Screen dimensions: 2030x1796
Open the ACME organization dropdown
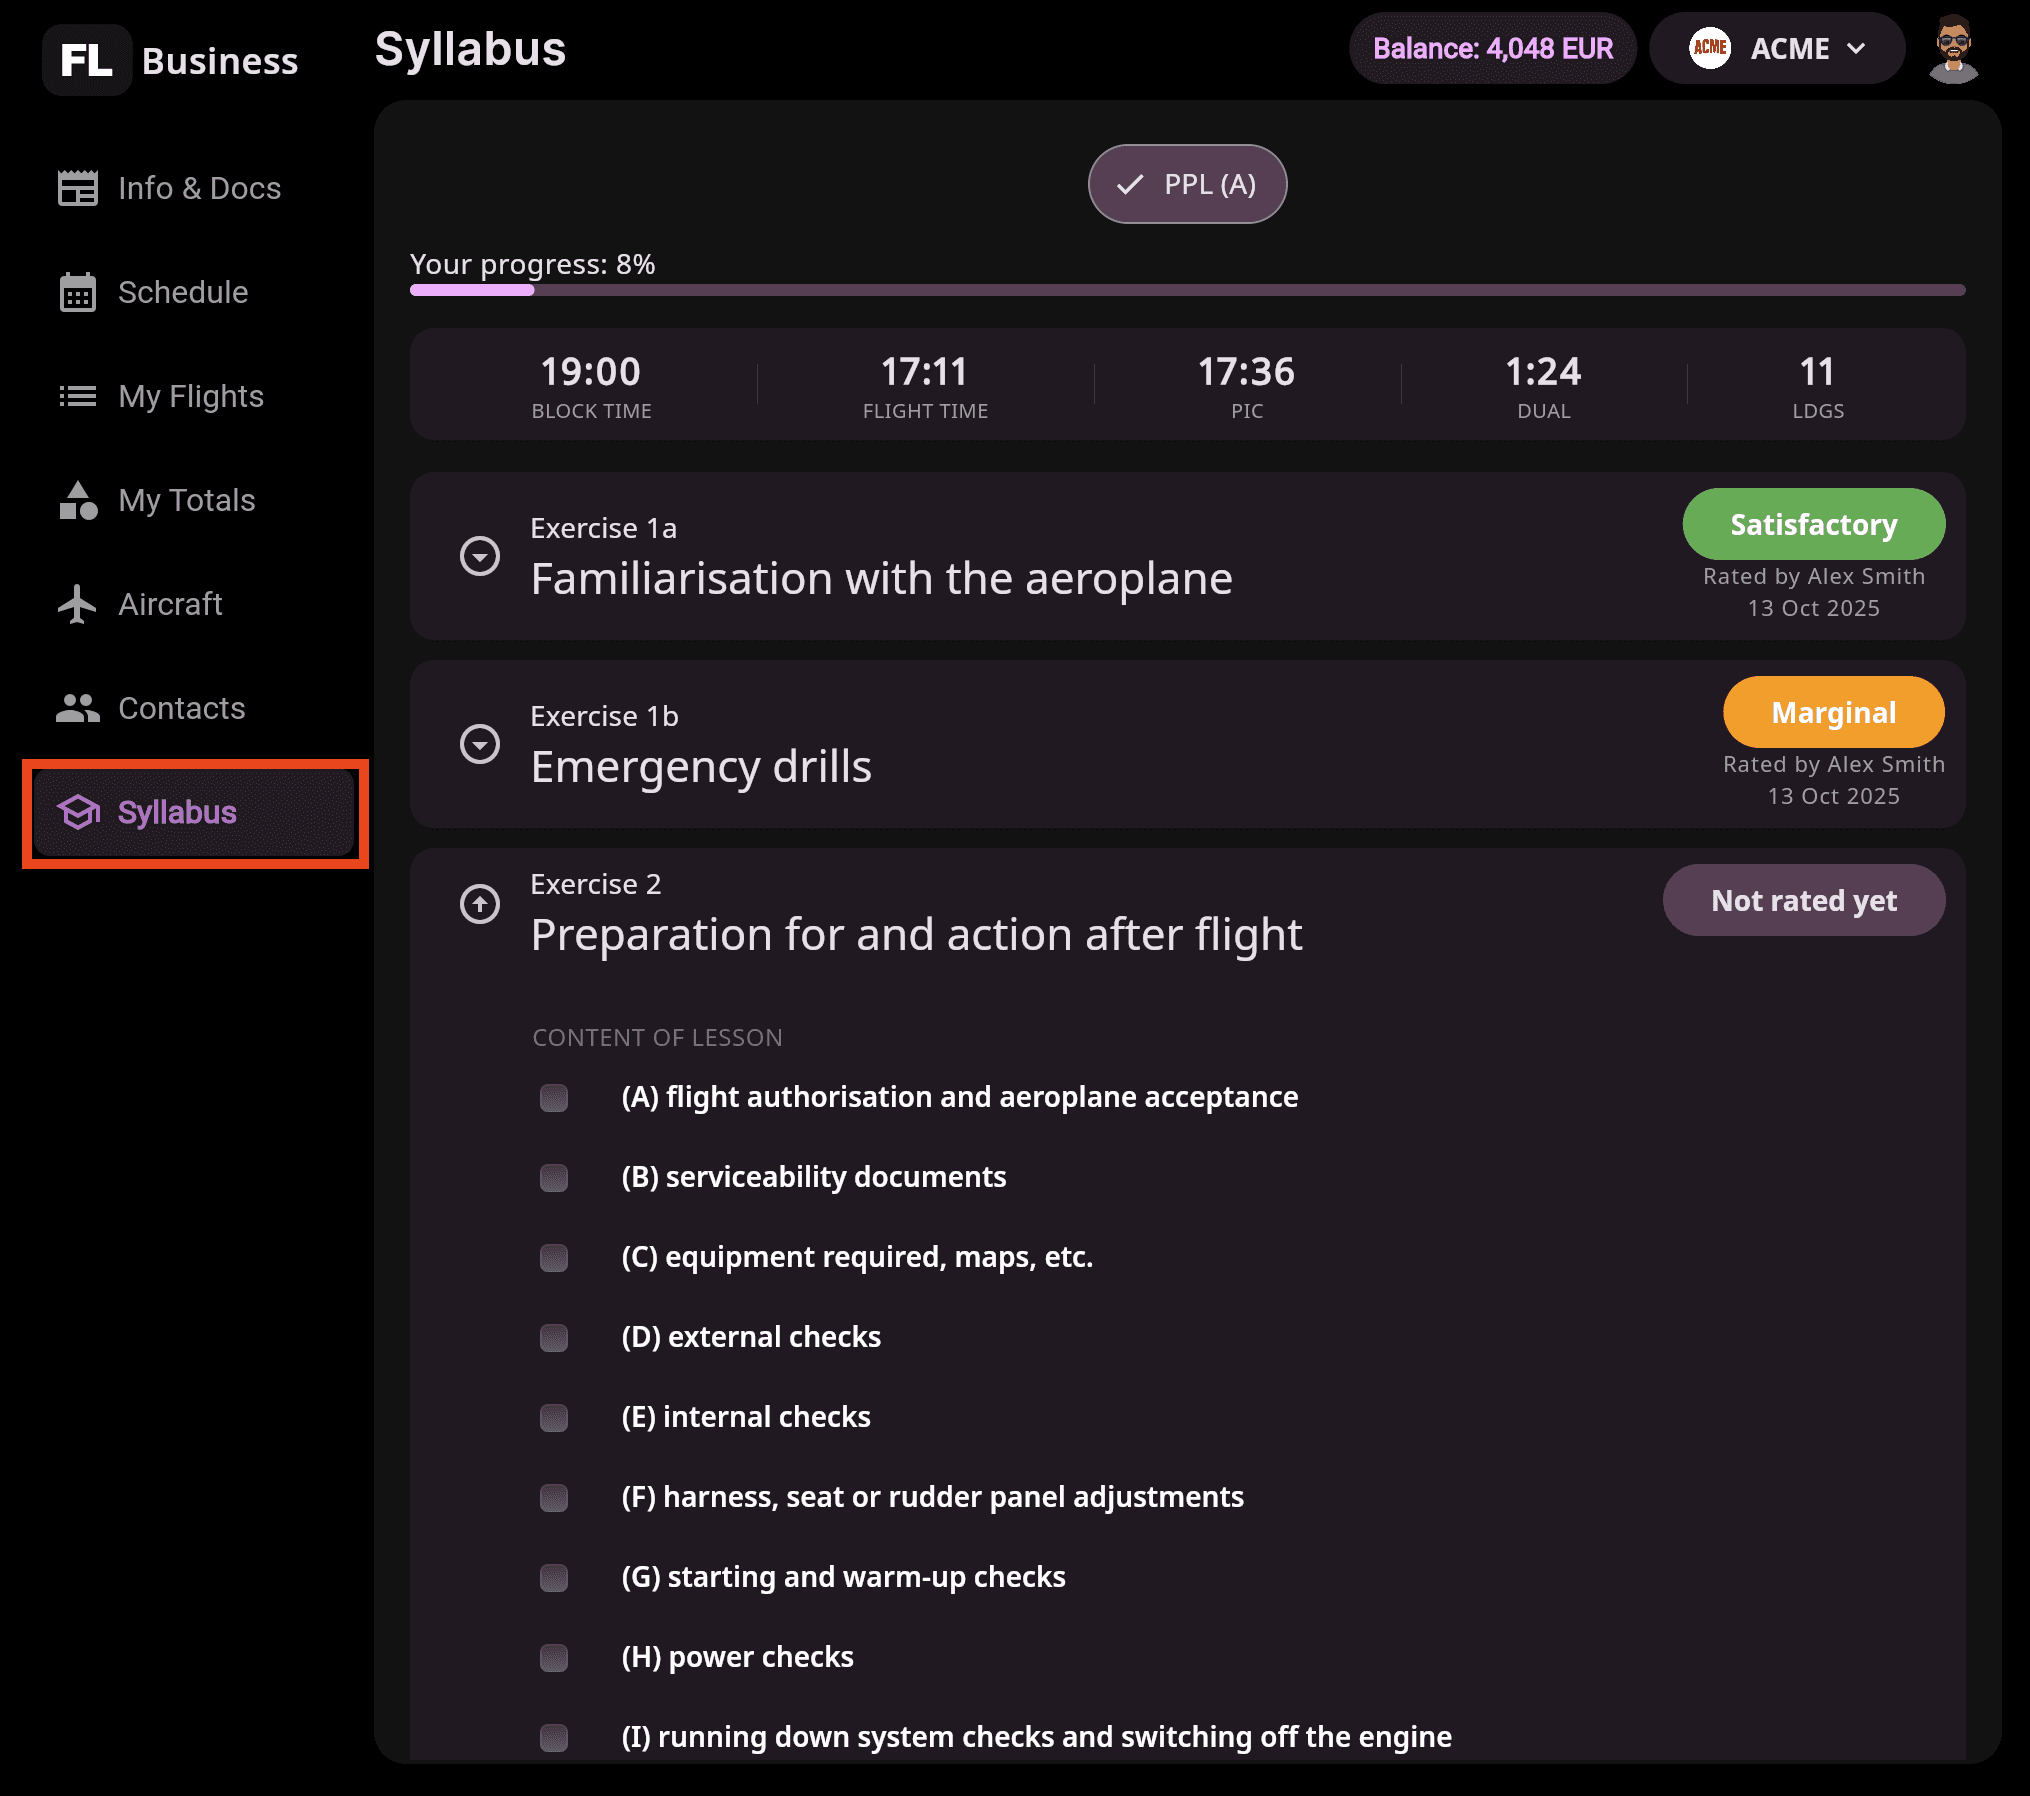tap(1777, 48)
